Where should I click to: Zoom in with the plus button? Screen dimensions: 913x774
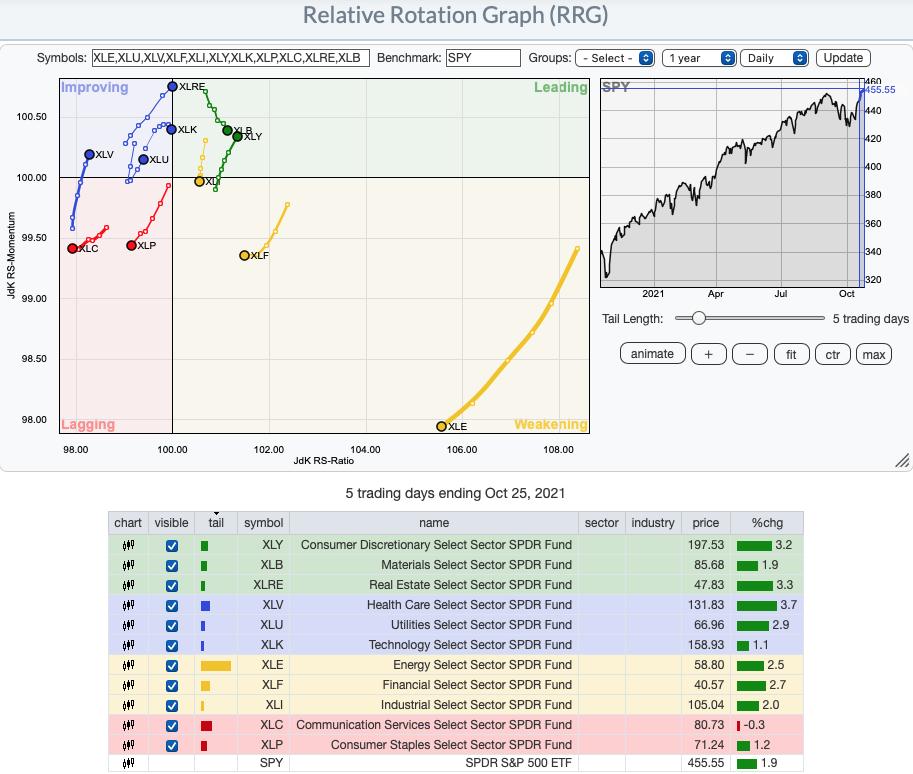coord(709,354)
